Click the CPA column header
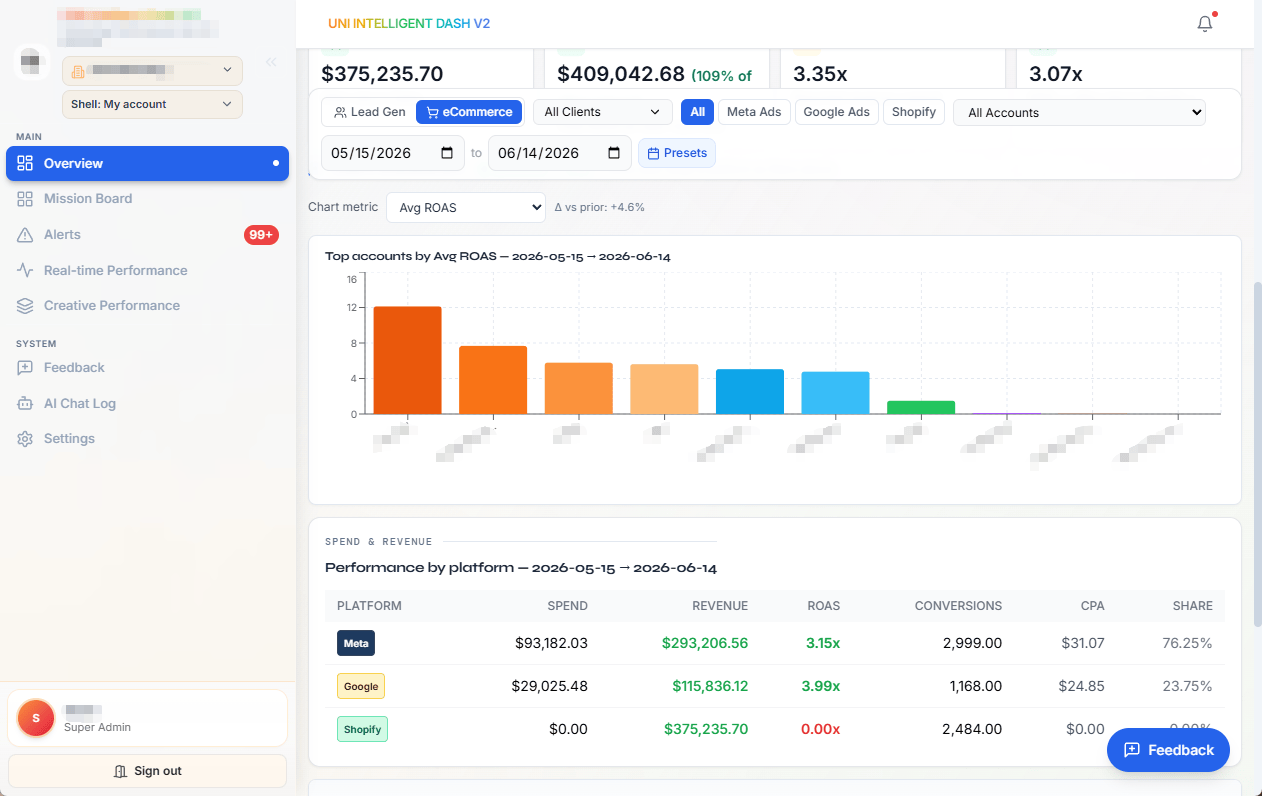The width and height of the screenshot is (1262, 796). 1092,606
